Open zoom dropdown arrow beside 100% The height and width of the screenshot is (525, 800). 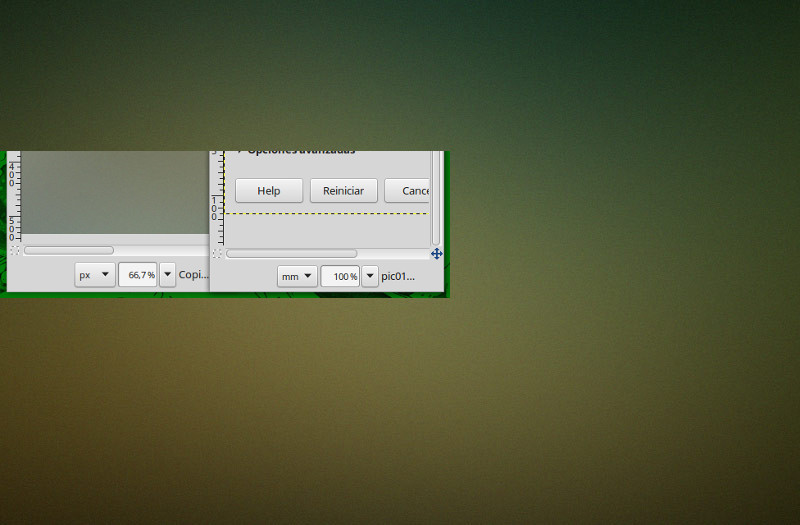(x=370, y=276)
